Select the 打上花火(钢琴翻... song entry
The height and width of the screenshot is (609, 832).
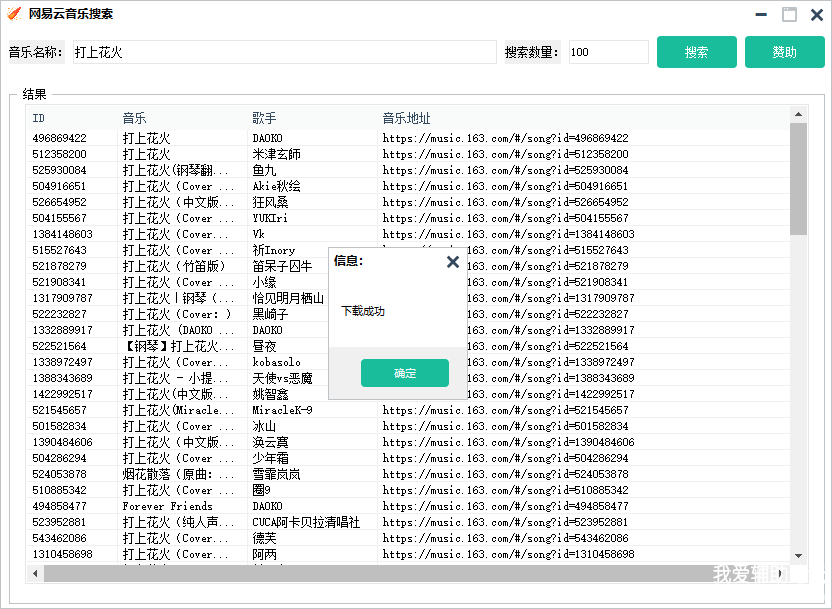tap(176, 170)
